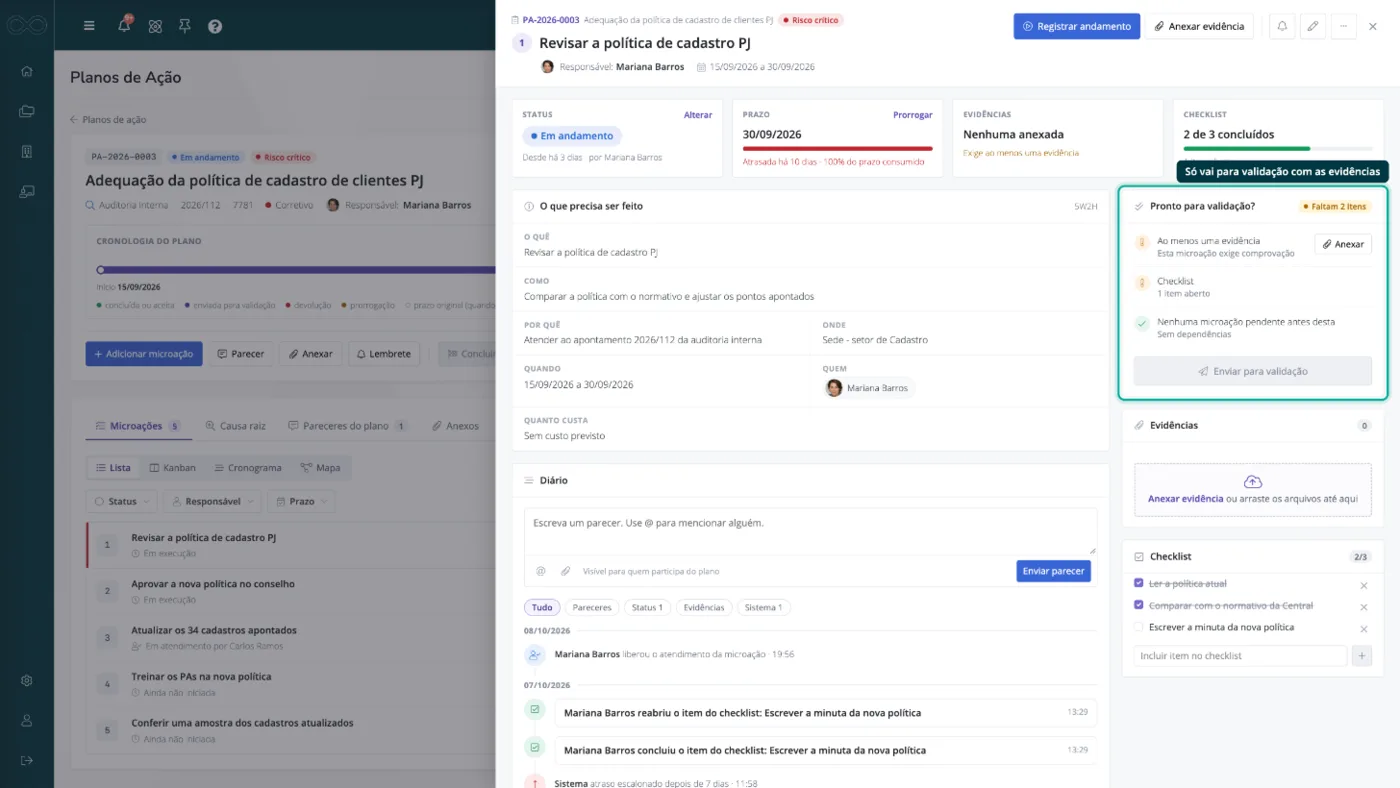Open the help question mark icon
1400x788 pixels.
(215, 26)
